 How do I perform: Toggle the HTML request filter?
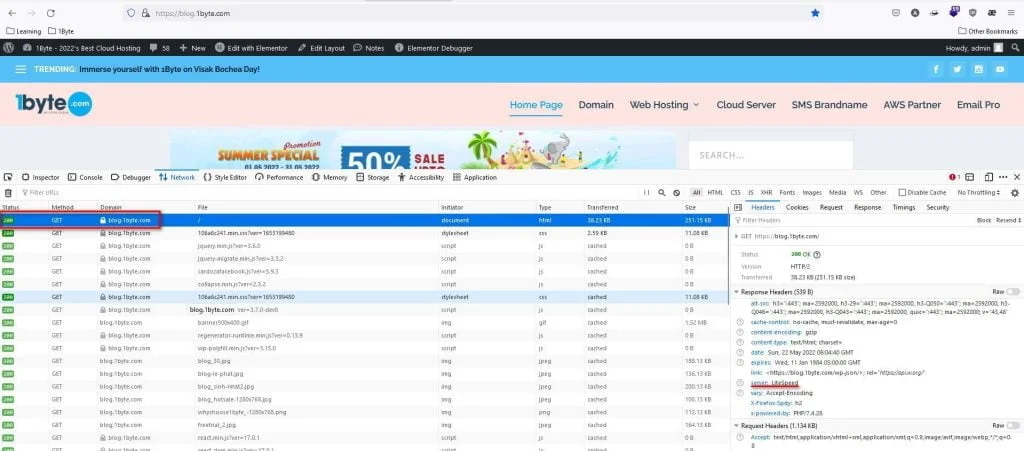click(715, 193)
